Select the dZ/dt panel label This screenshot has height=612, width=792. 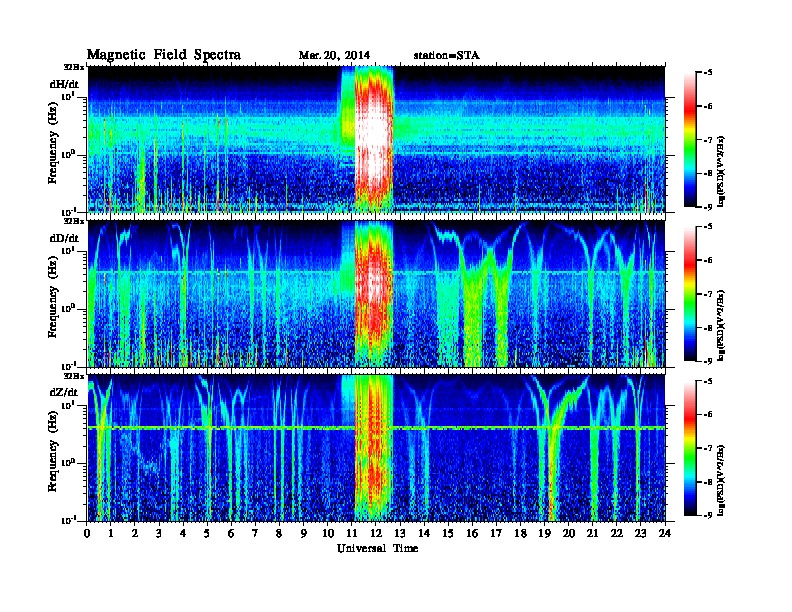64,392
